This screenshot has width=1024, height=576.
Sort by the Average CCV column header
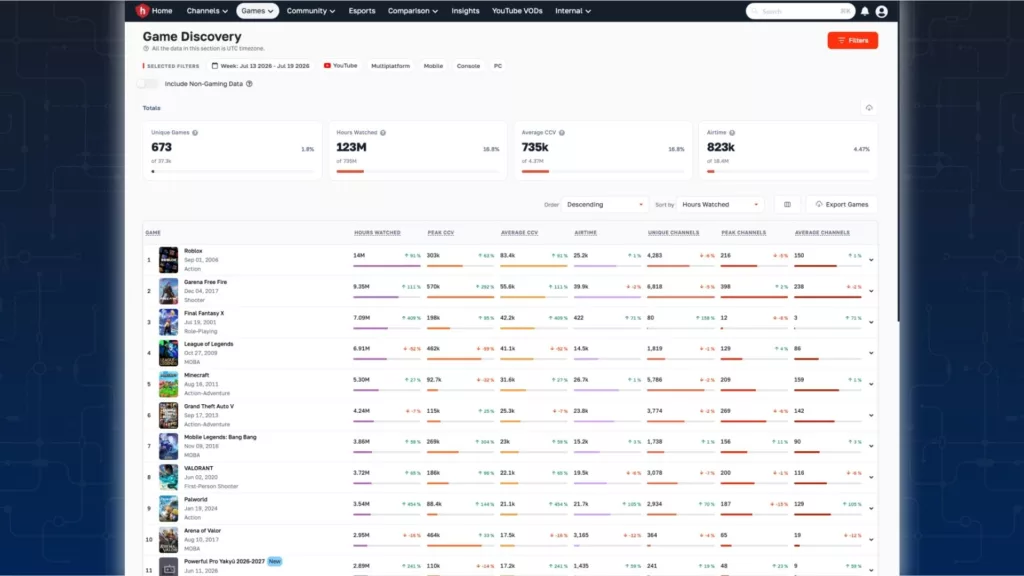[x=519, y=232]
